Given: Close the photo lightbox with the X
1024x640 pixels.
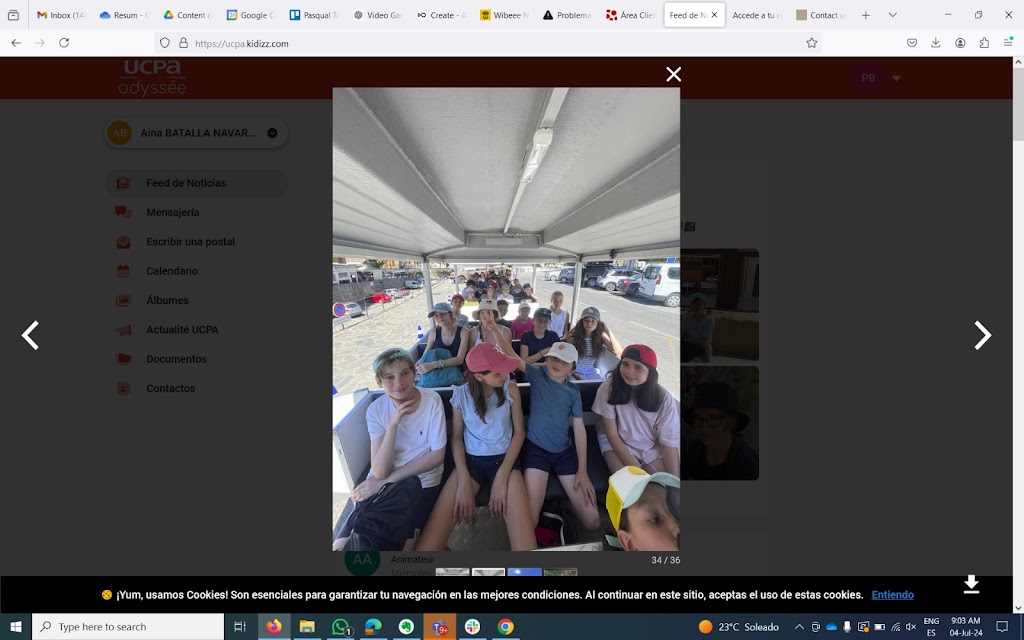Looking at the screenshot, I should coord(673,74).
